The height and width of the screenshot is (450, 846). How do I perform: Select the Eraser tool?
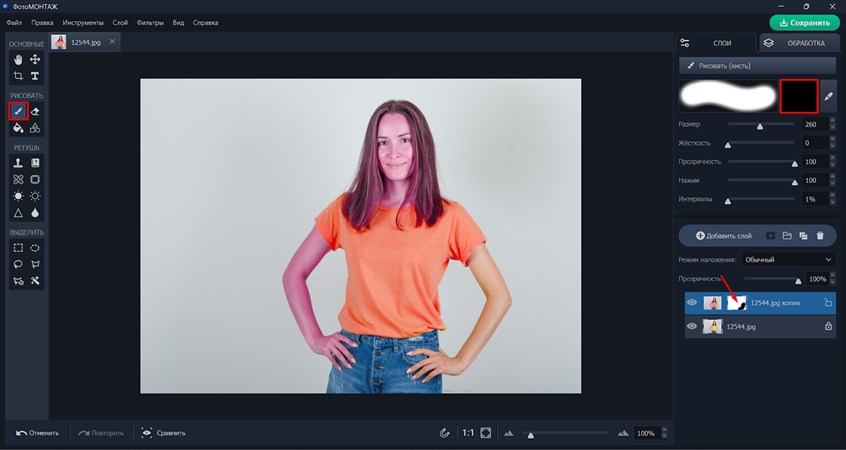click(x=35, y=111)
